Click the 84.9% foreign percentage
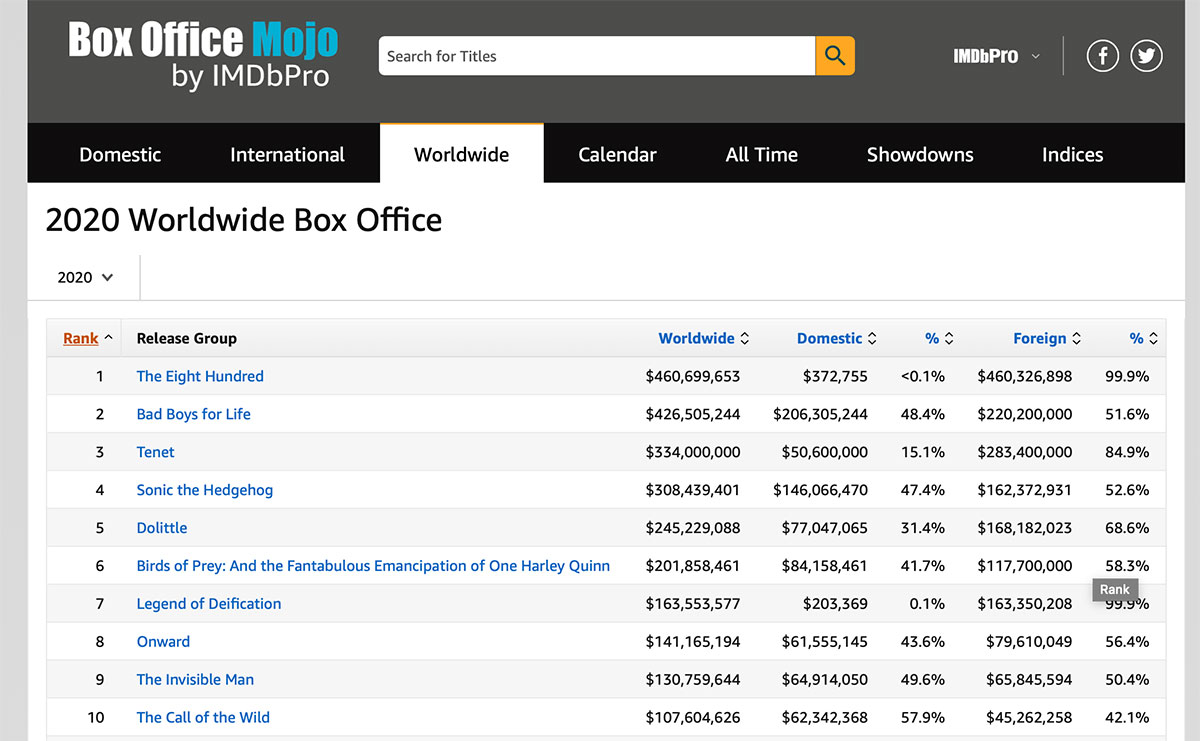 pyautogui.click(x=1127, y=452)
